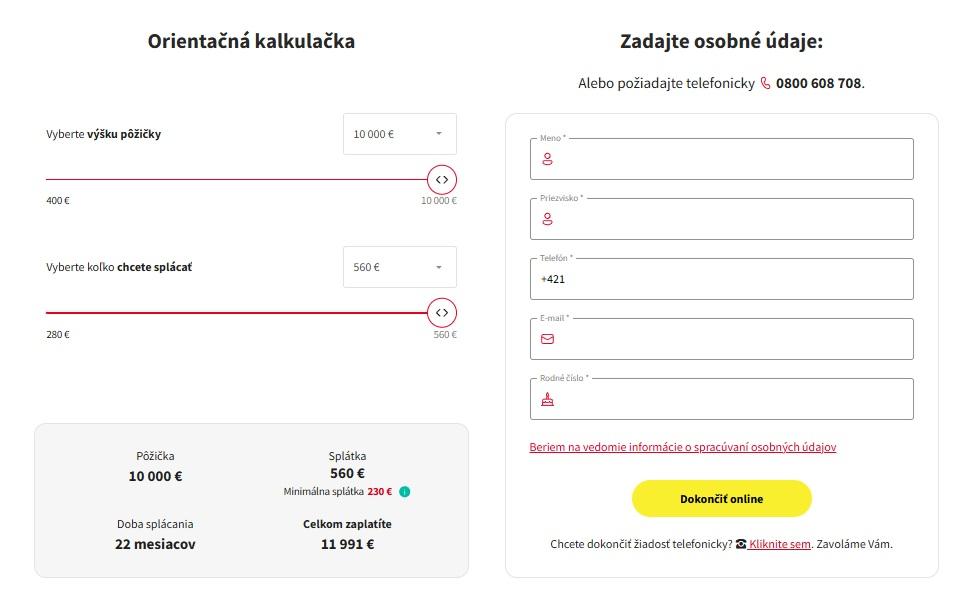The image size is (979, 611).
Task: Click the monthly payment slider handle
Action: click(442, 313)
